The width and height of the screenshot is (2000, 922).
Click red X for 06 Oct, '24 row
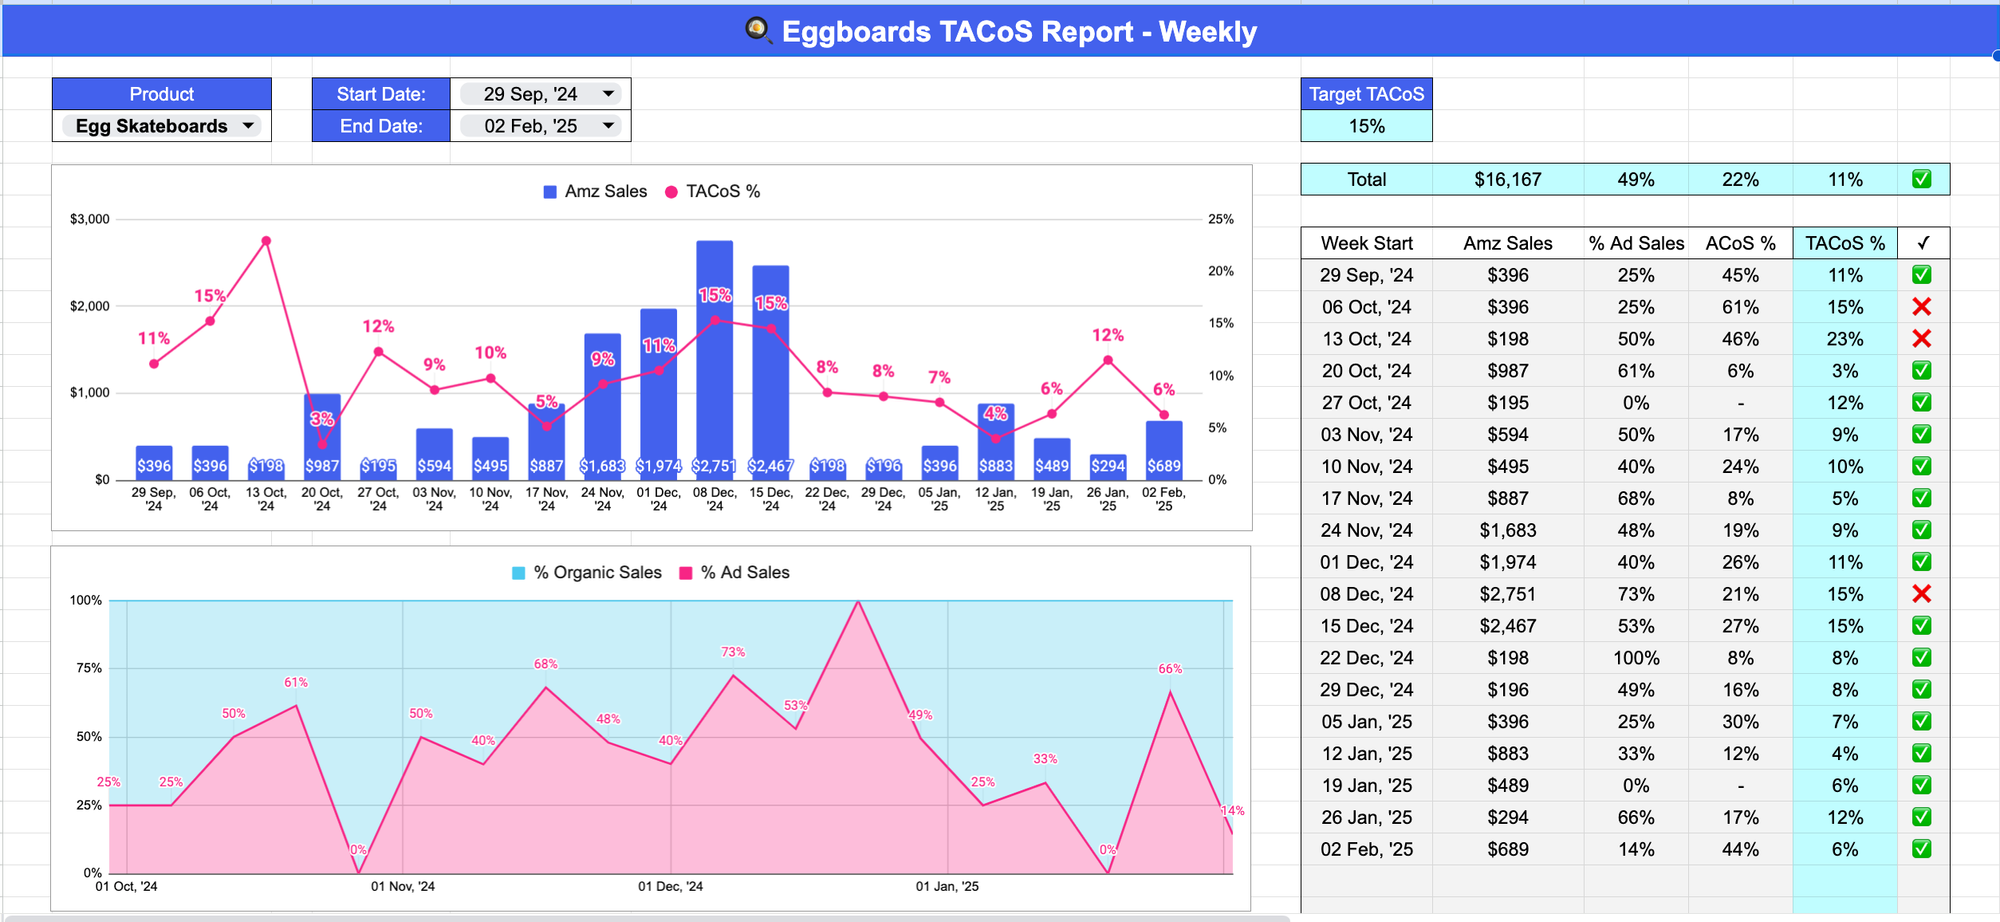[1921, 307]
